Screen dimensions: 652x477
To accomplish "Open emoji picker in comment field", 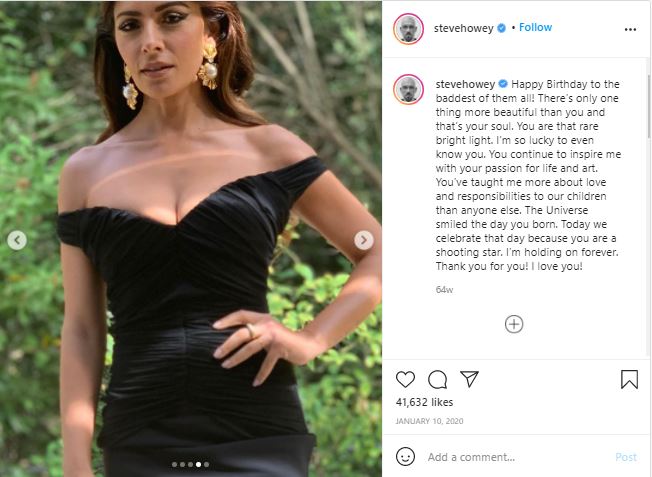I will click(x=405, y=456).
